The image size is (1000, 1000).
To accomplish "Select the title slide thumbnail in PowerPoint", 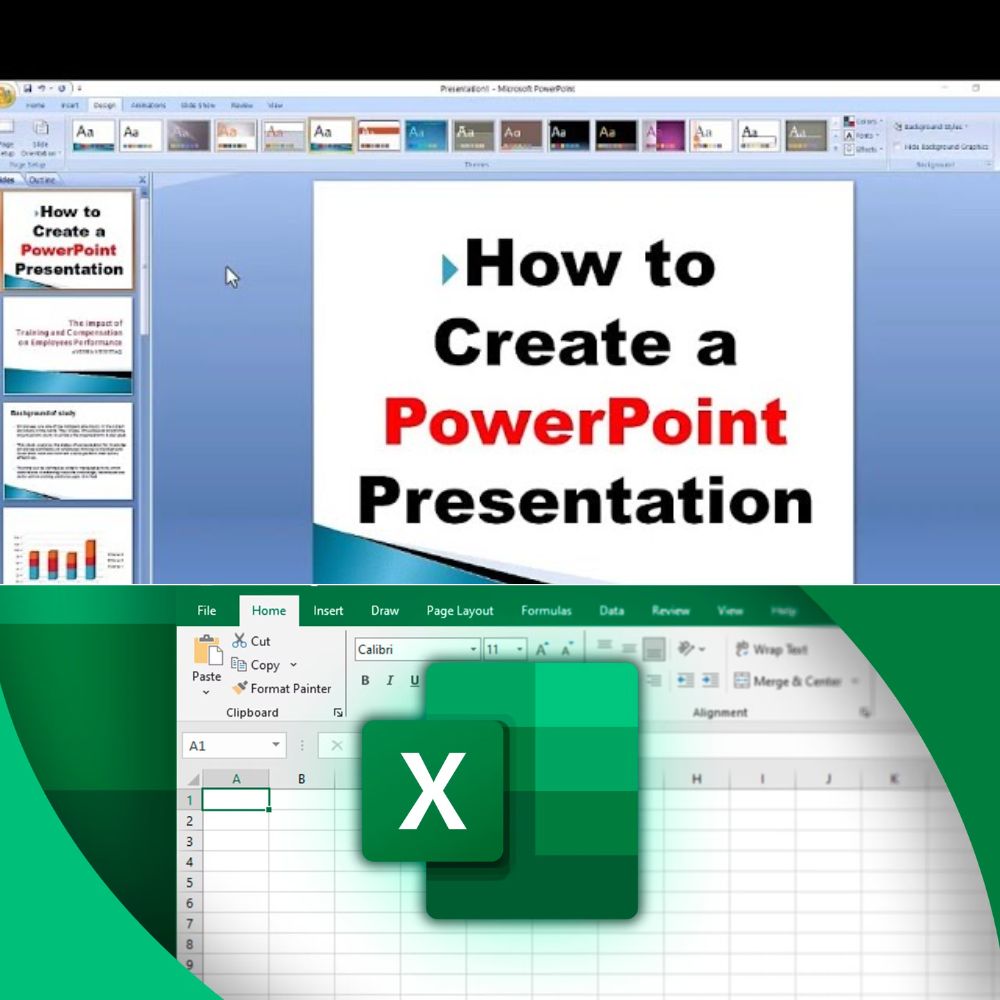I will point(68,240).
